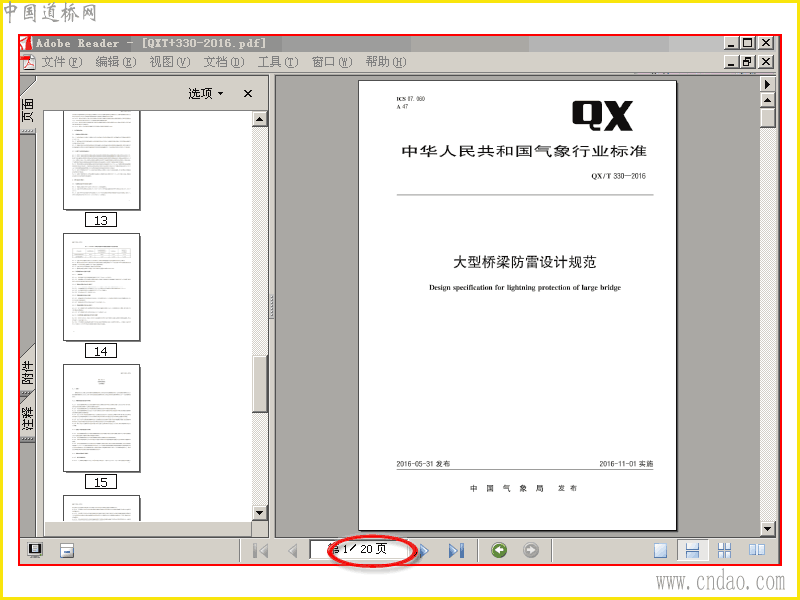The height and width of the screenshot is (600, 800).
Task: Switch to the 附件 side tab
Action: click(28, 372)
